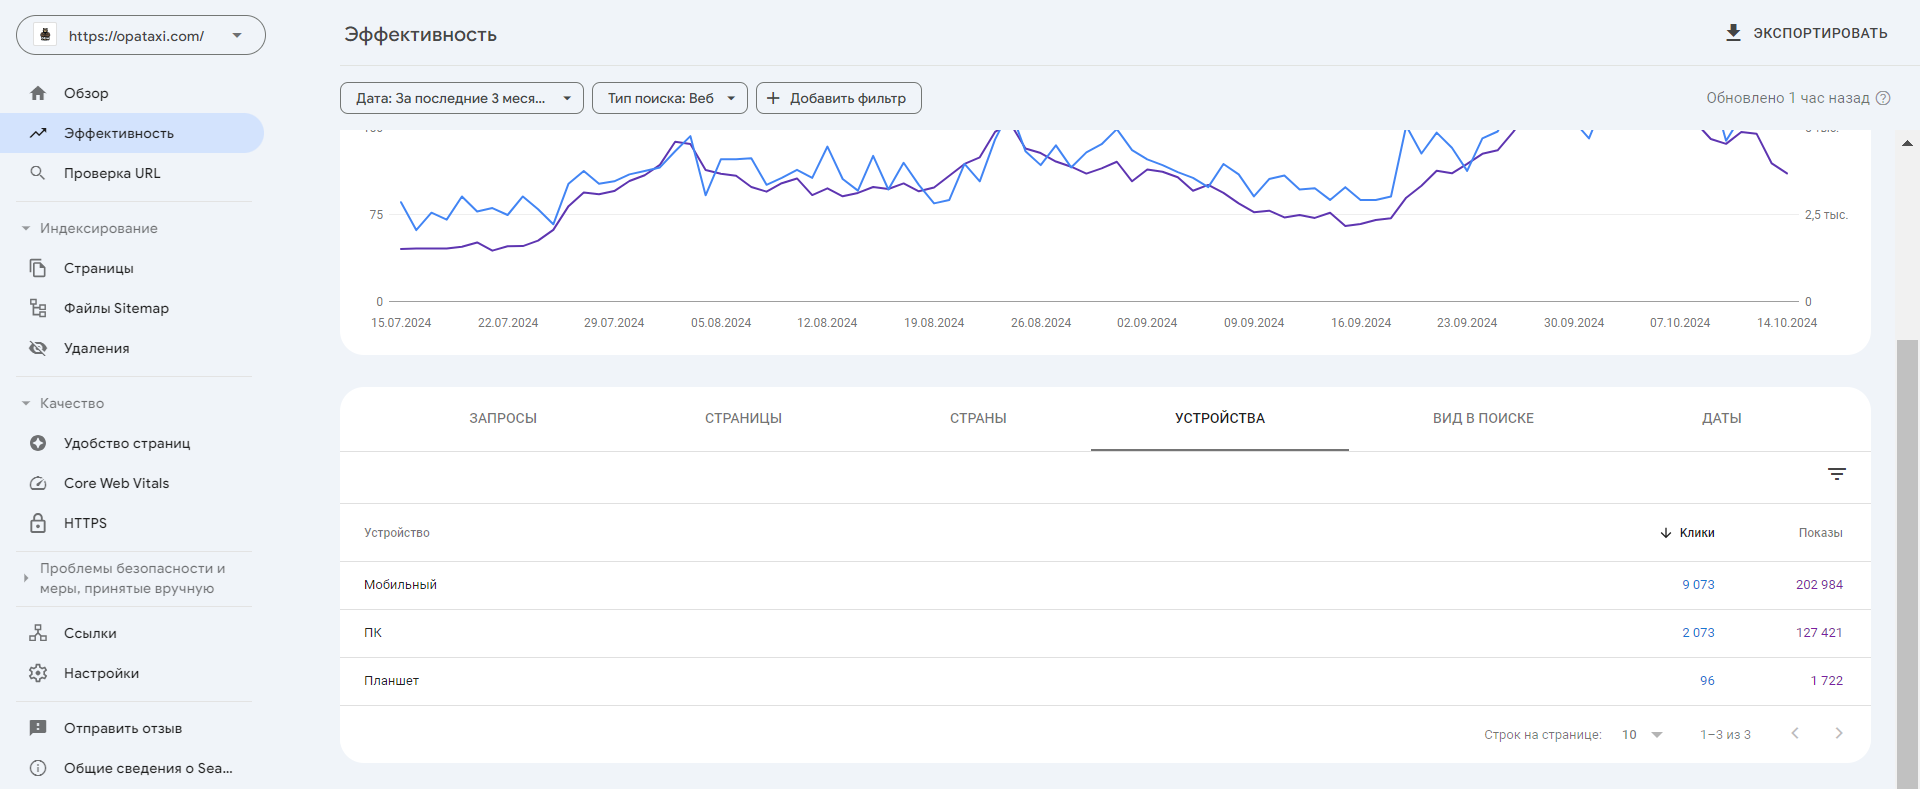Expand Проблемы безопасности section
This screenshot has width=1920, height=789.
click(x=26, y=578)
